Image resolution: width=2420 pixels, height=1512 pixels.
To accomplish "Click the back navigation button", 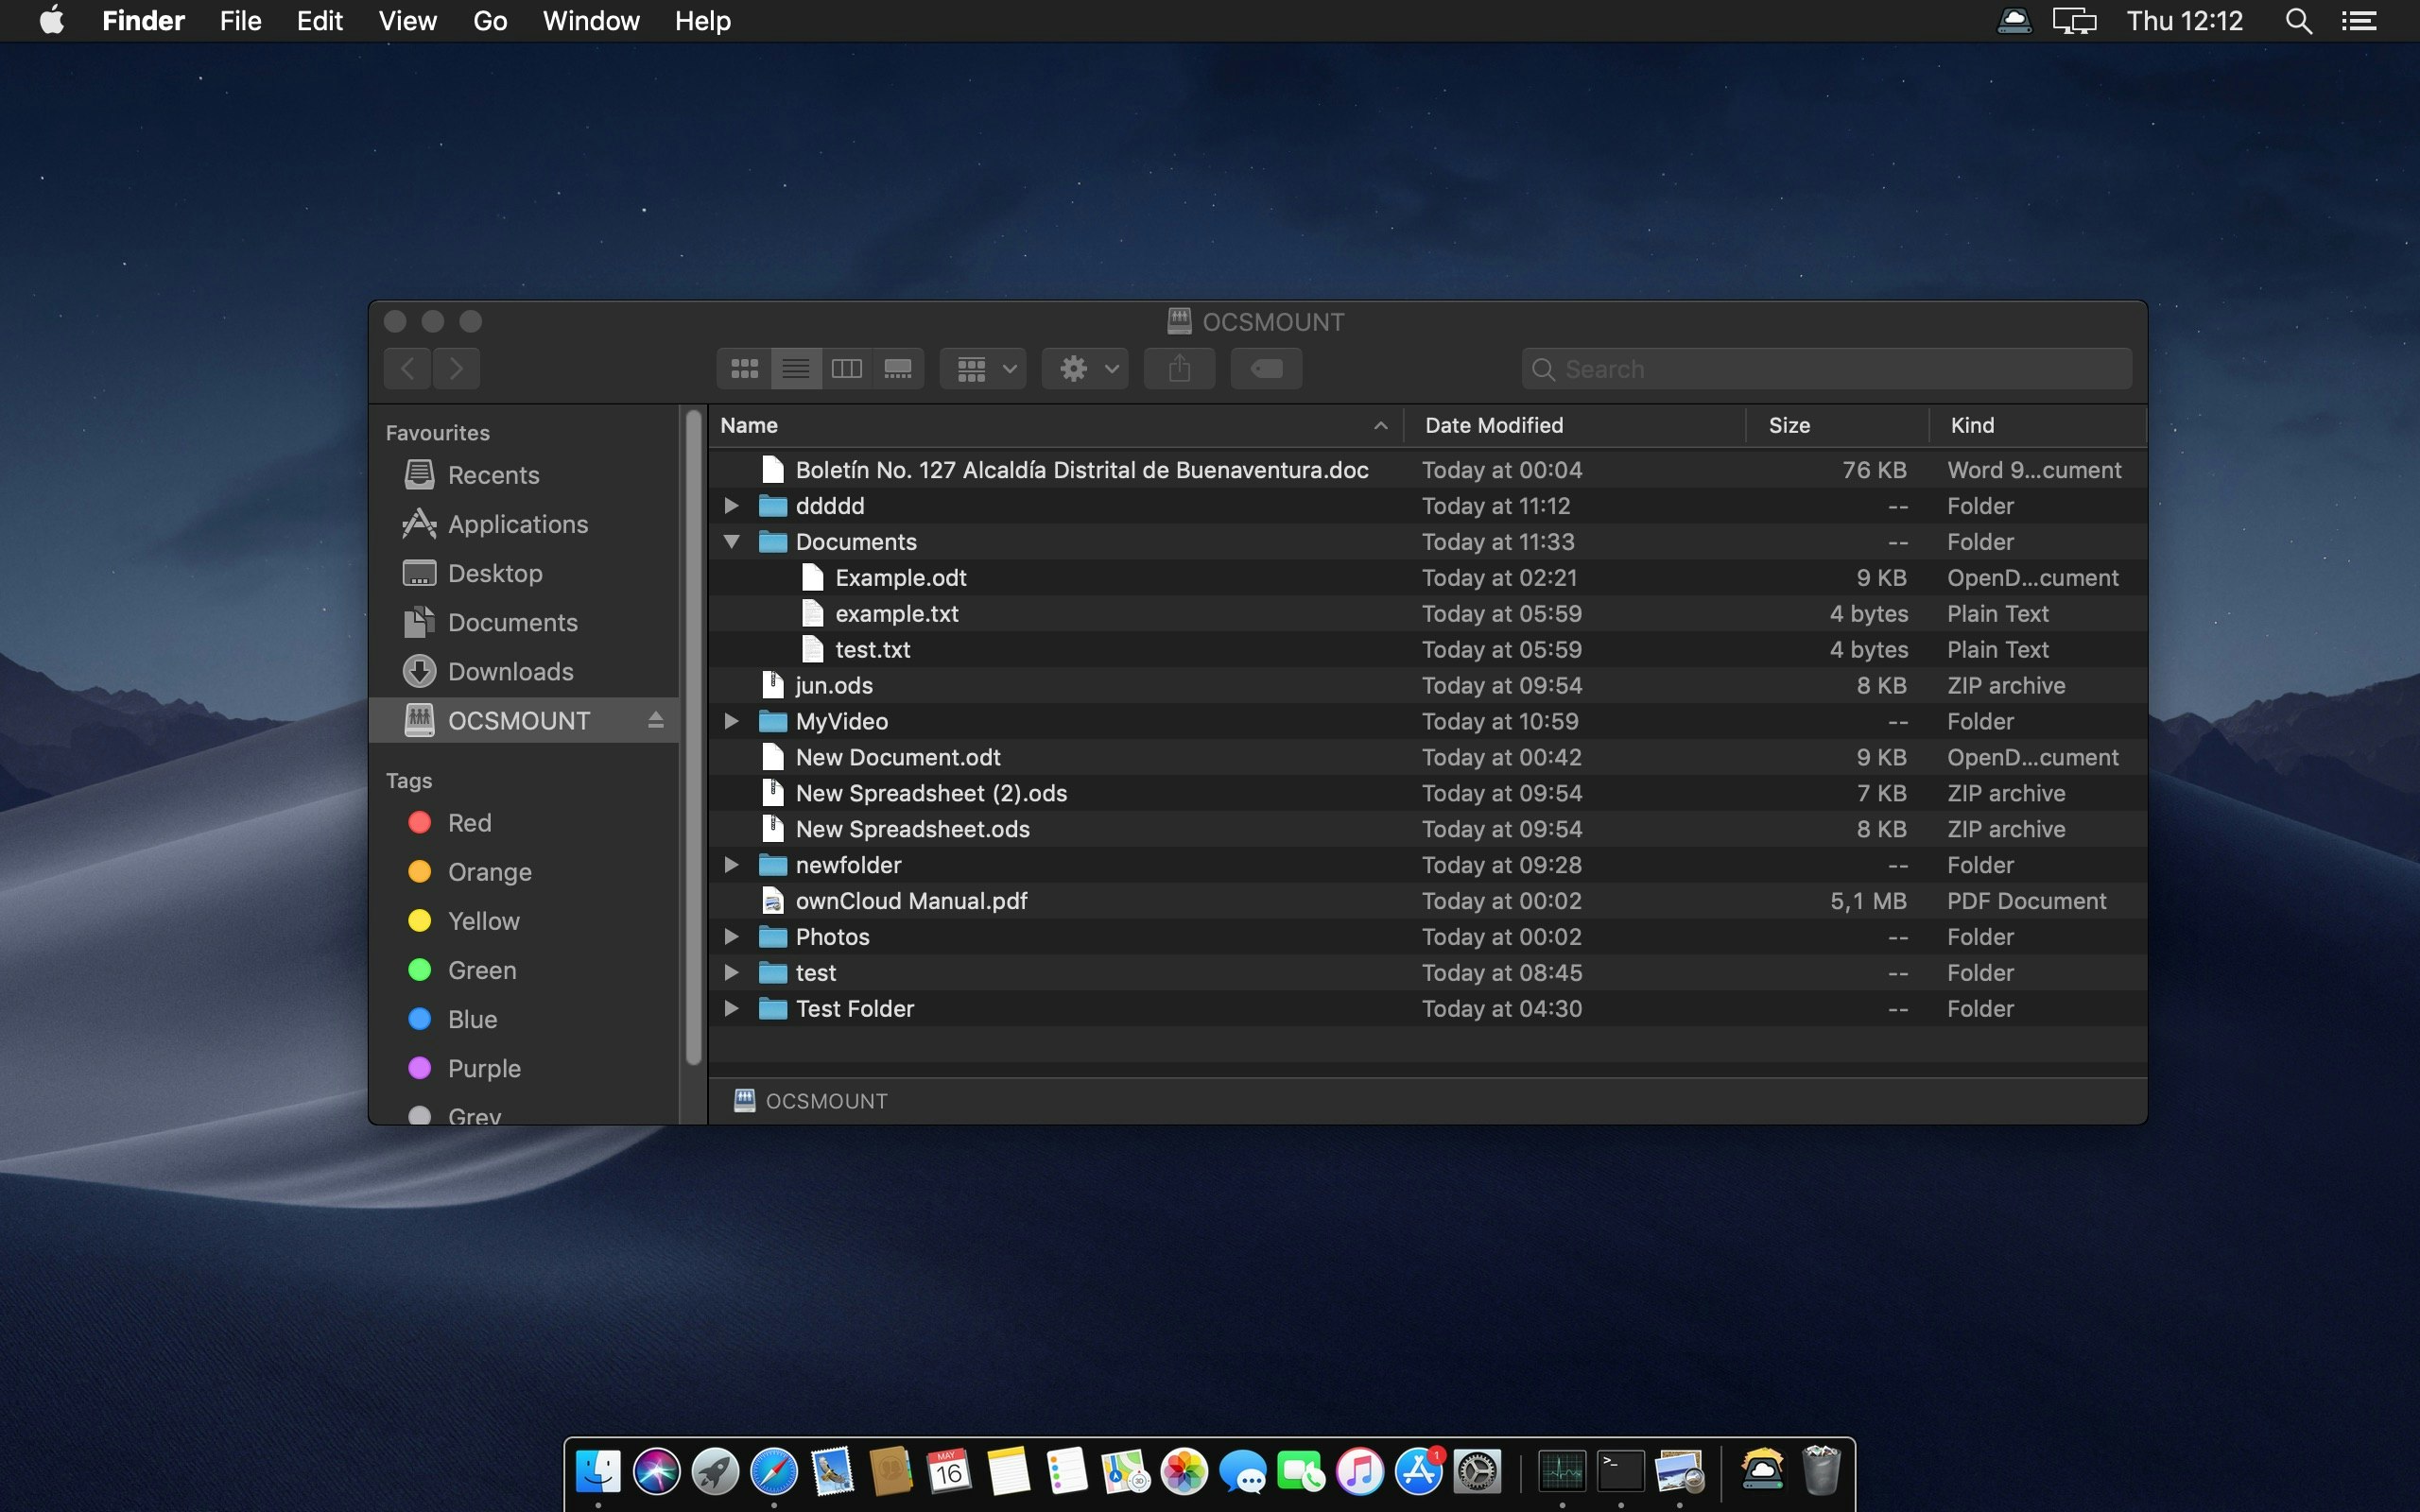I will tap(406, 368).
